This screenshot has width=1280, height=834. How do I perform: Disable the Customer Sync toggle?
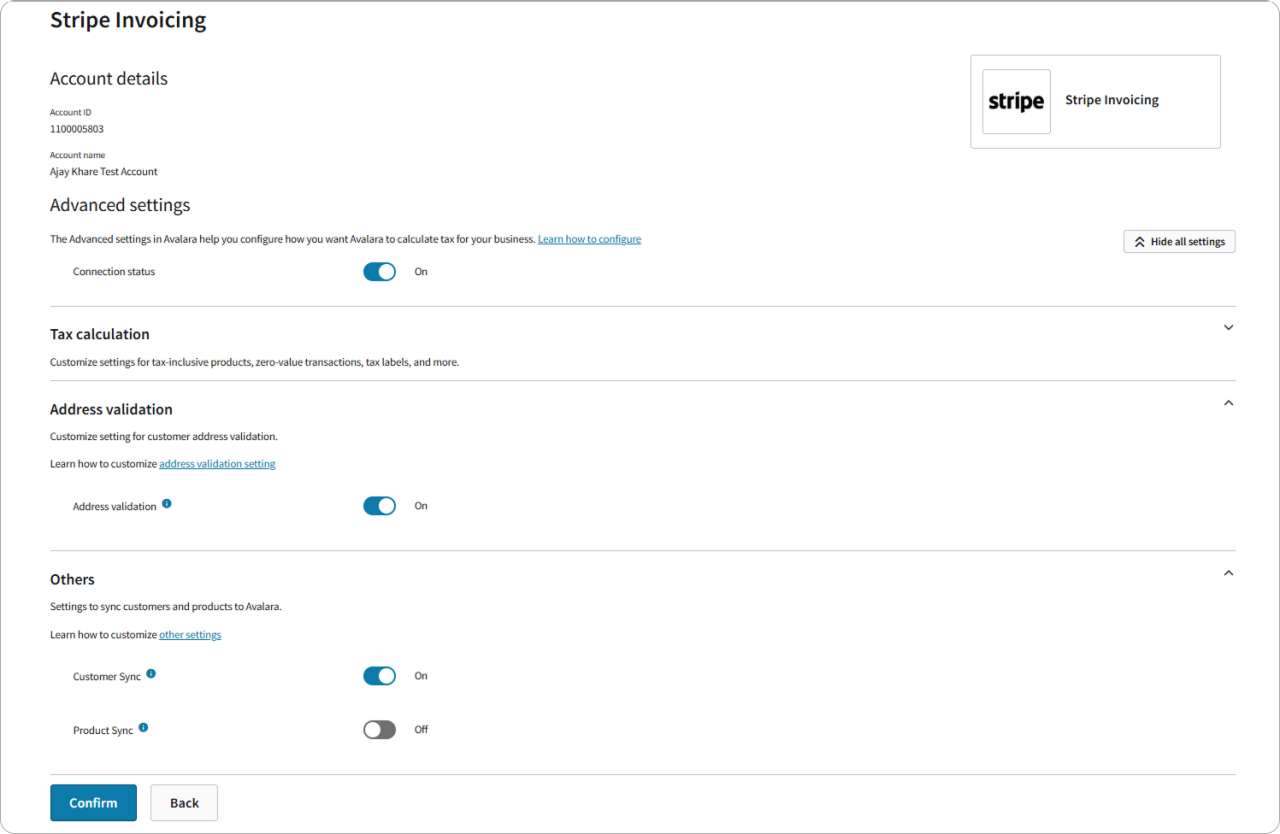(x=379, y=676)
